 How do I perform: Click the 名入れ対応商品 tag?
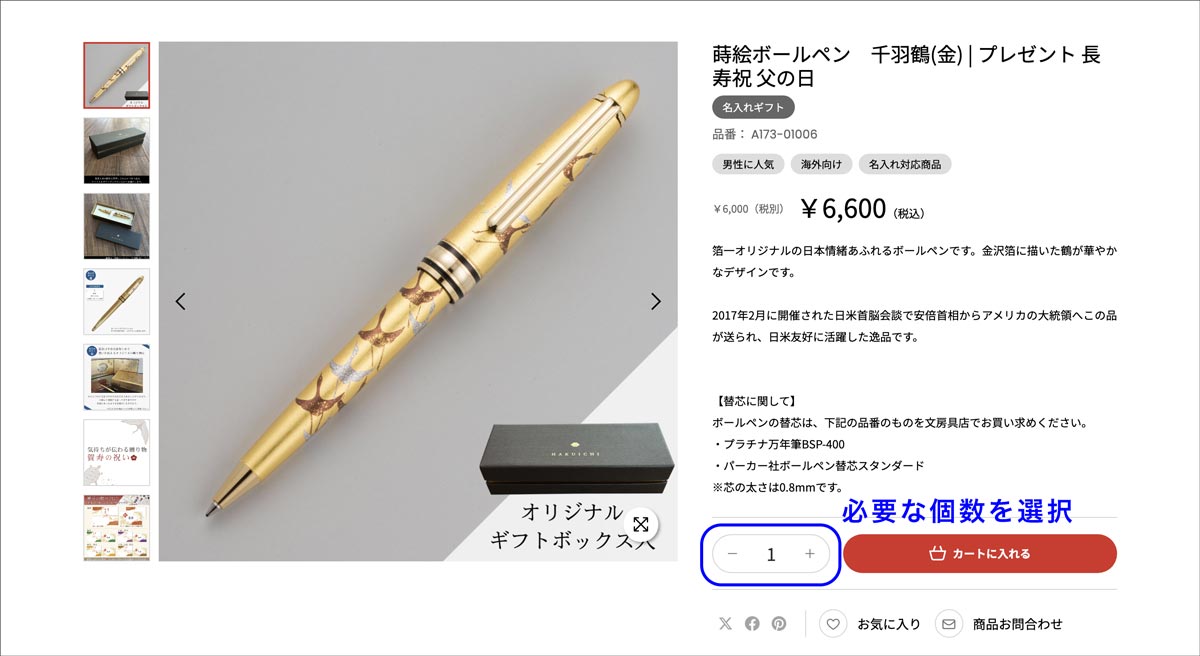pyautogui.click(x=905, y=164)
